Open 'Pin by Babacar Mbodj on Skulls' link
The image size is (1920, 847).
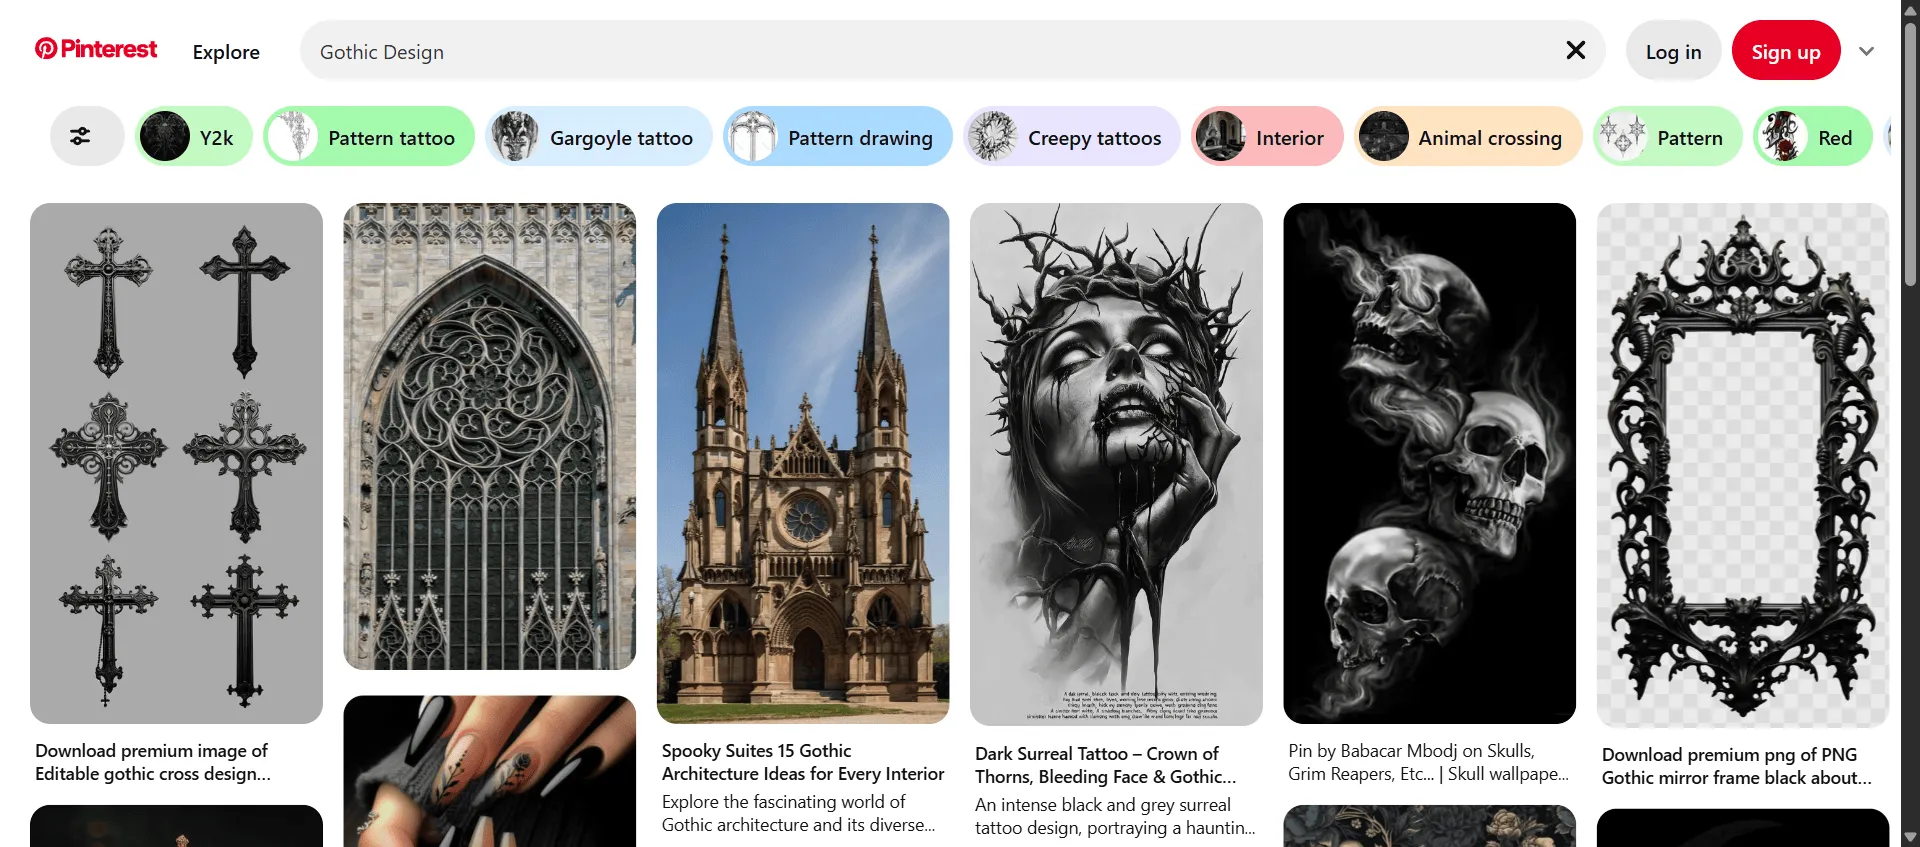pos(1428,762)
